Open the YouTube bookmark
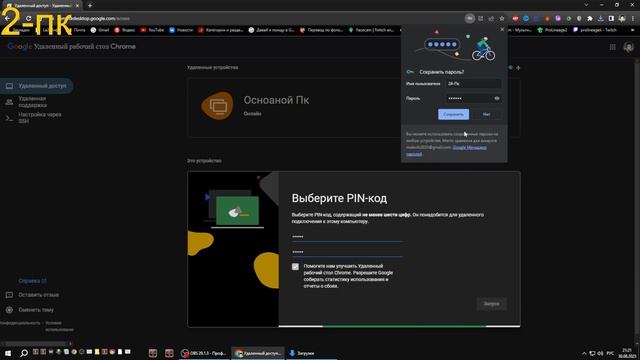The width and height of the screenshot is (640, 360). tap(152, 30)
